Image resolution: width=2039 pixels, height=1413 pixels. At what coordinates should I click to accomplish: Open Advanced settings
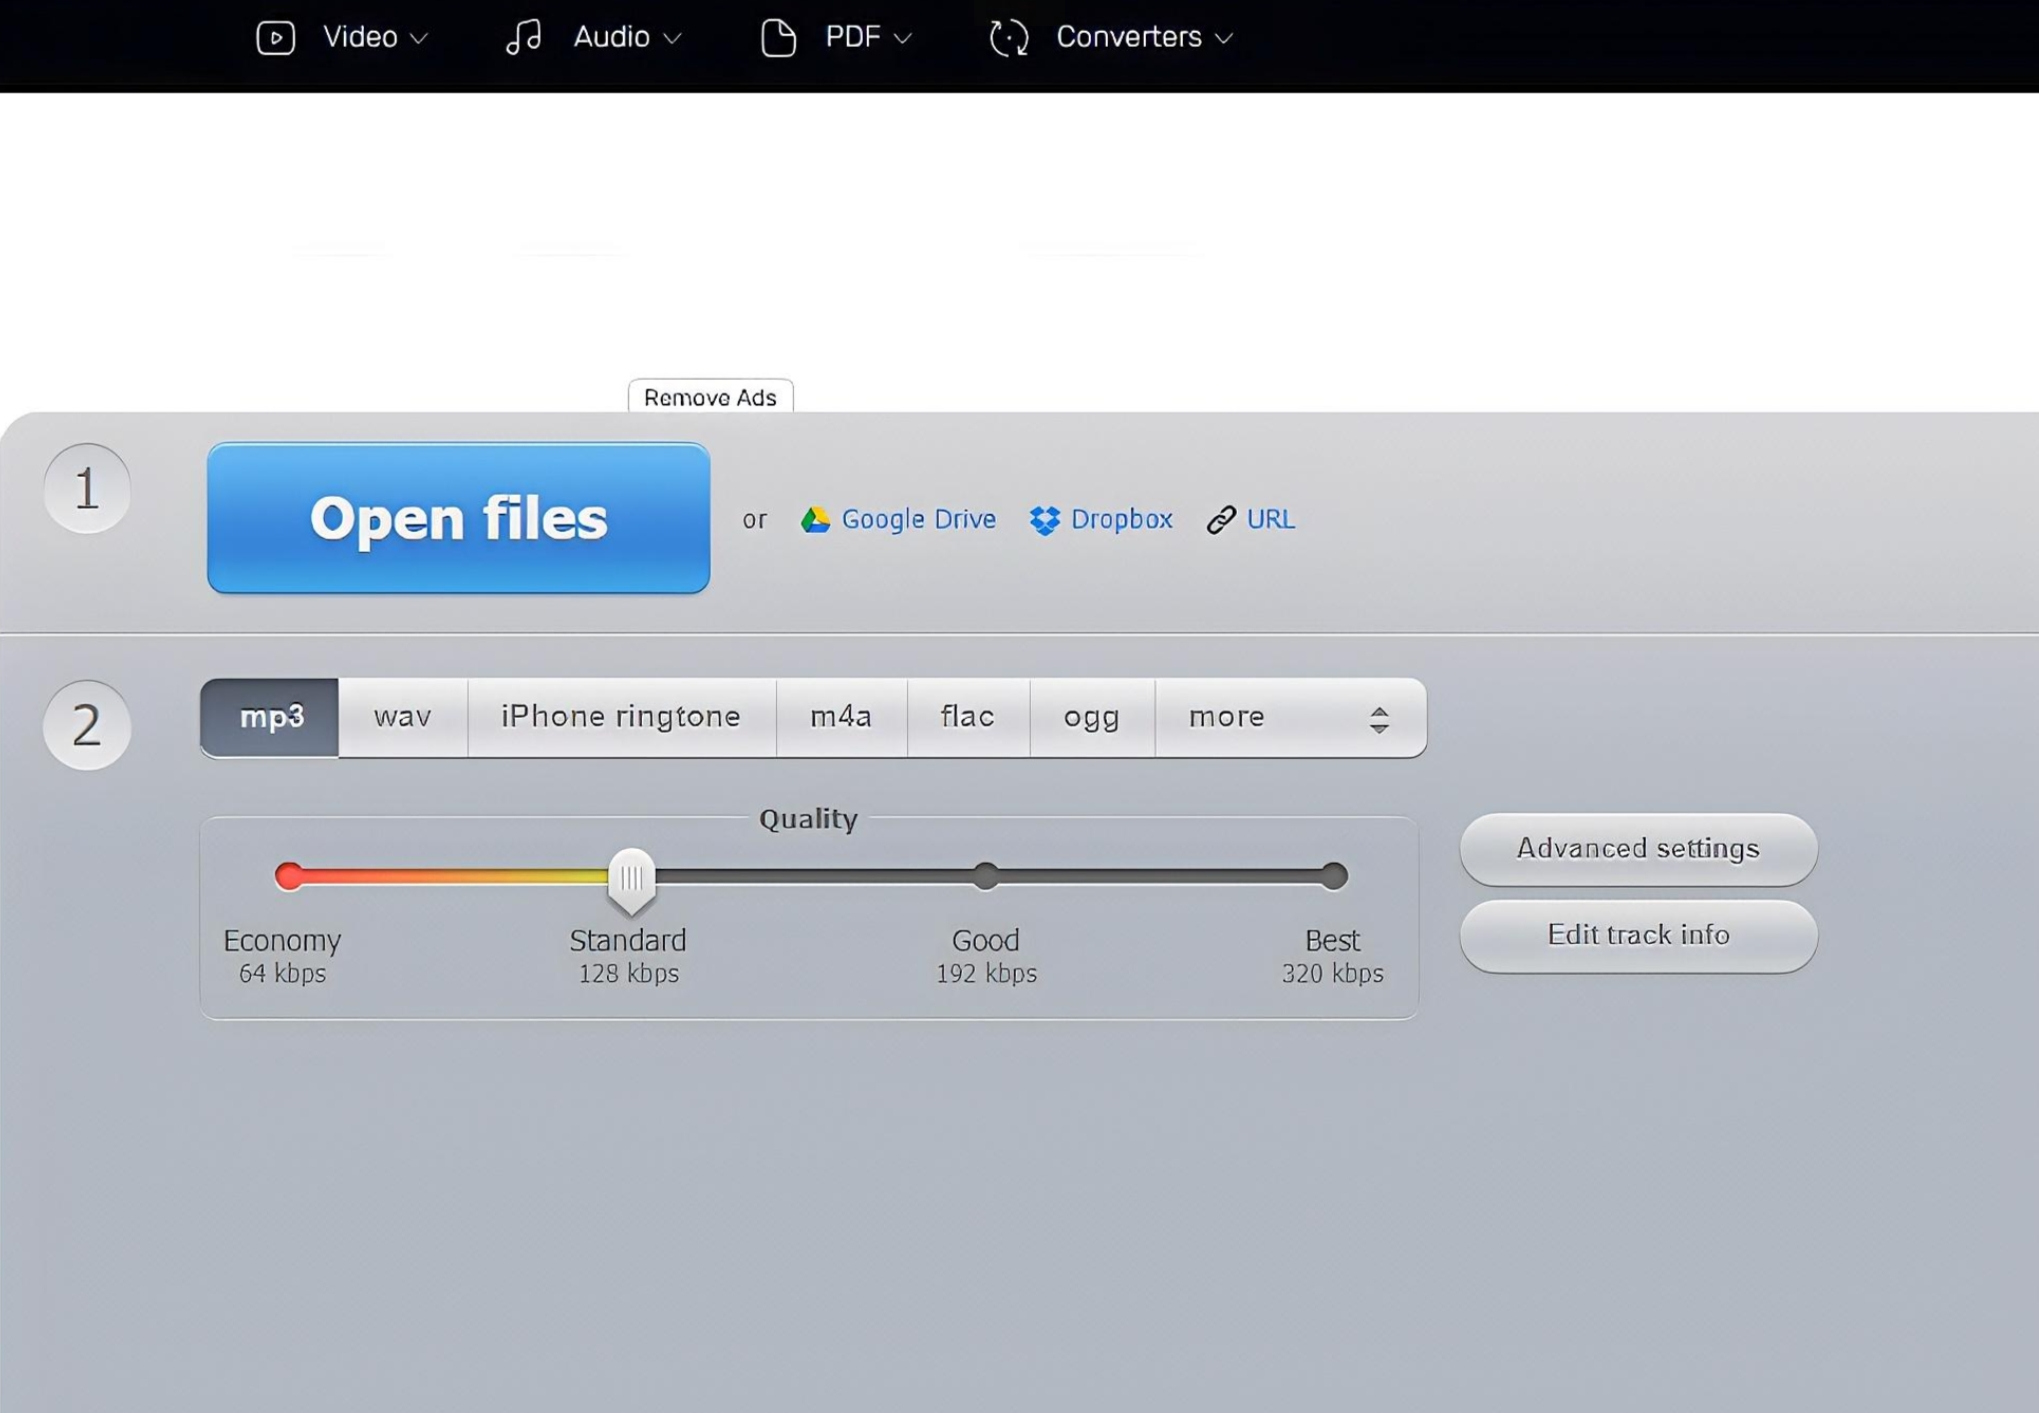(x=1637, y=849)
